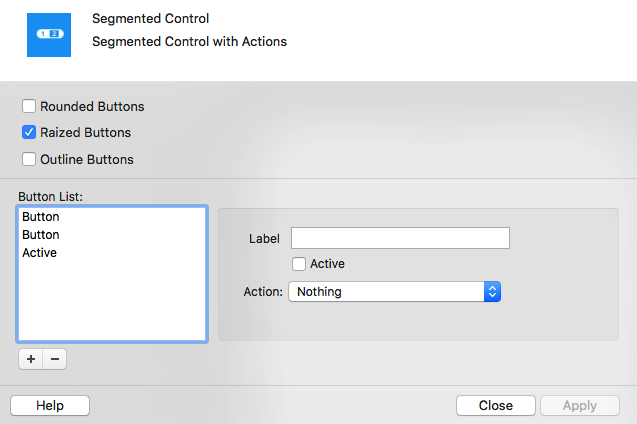
Task: Add a new button with the plus icon
Action: pyautogui.click(x=30, y=359)
